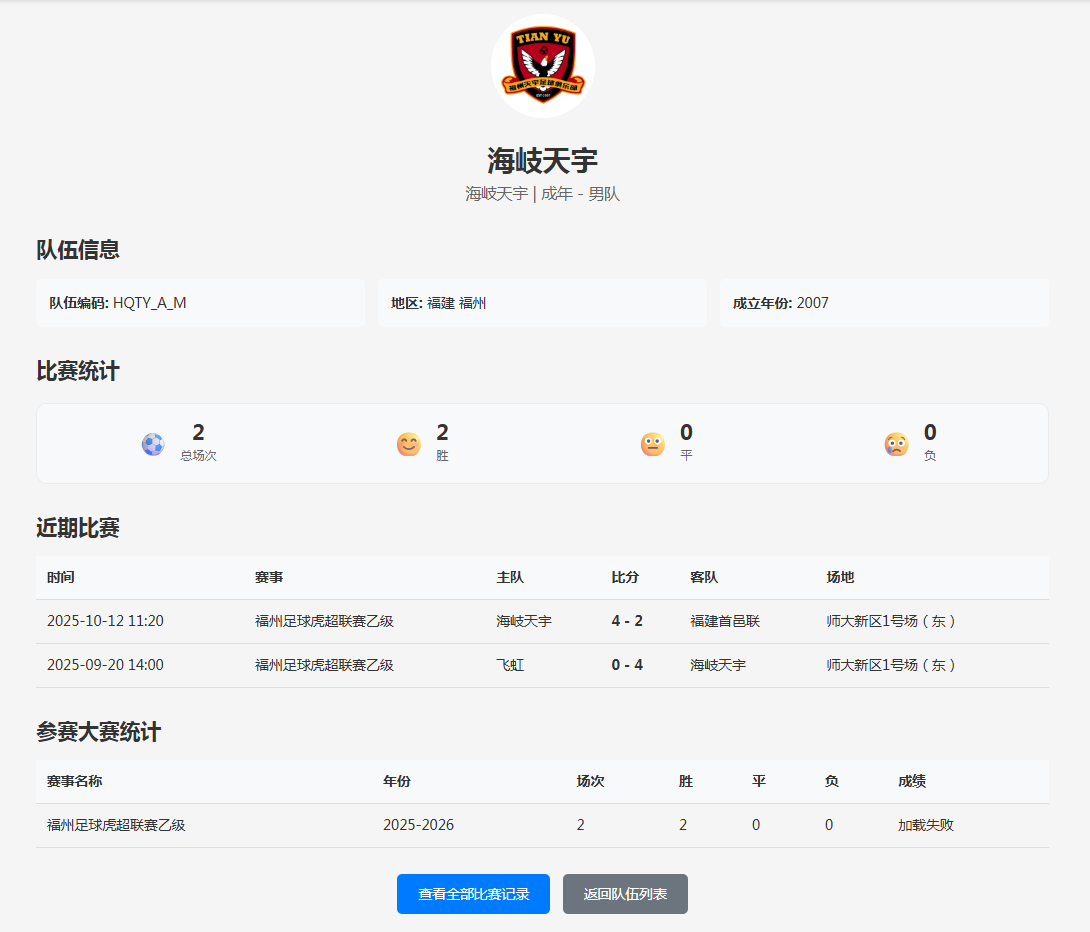Click 返回队伍列表 gray button
The image size is (1090, 932).
click(625, 894)
